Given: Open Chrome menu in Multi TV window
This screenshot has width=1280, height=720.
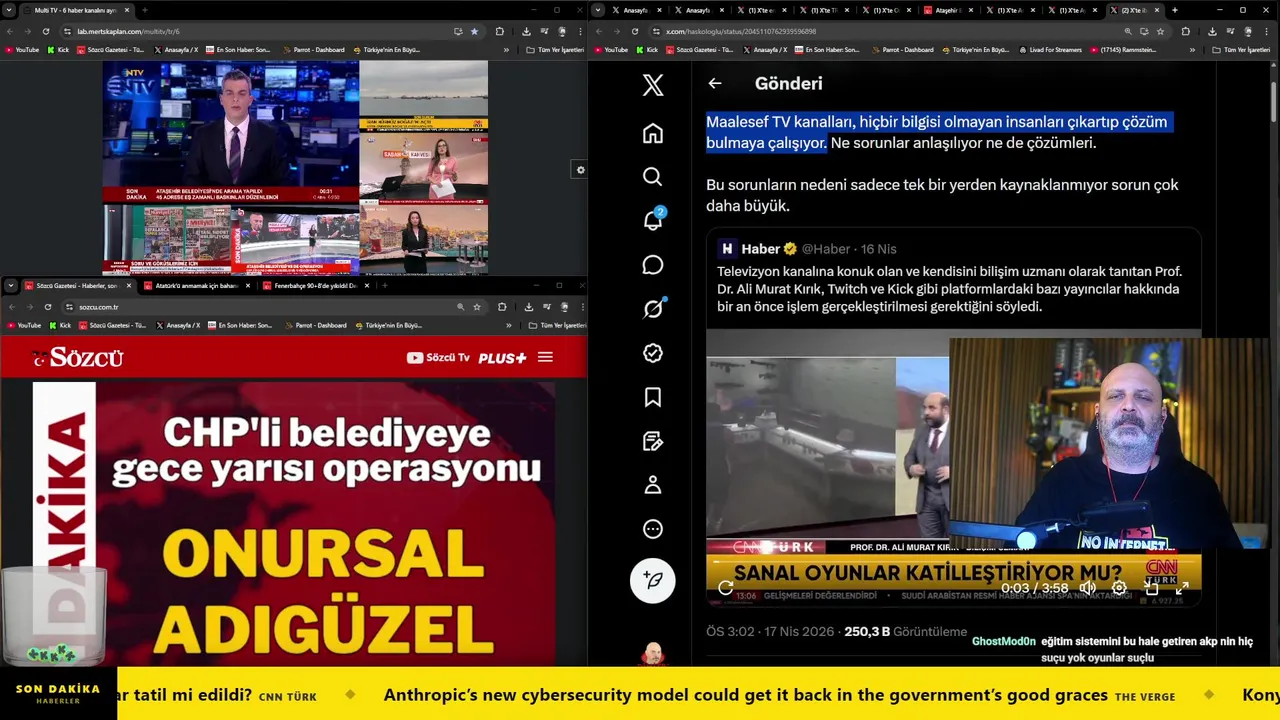Looking at the screenshot, I should [580, 31].
